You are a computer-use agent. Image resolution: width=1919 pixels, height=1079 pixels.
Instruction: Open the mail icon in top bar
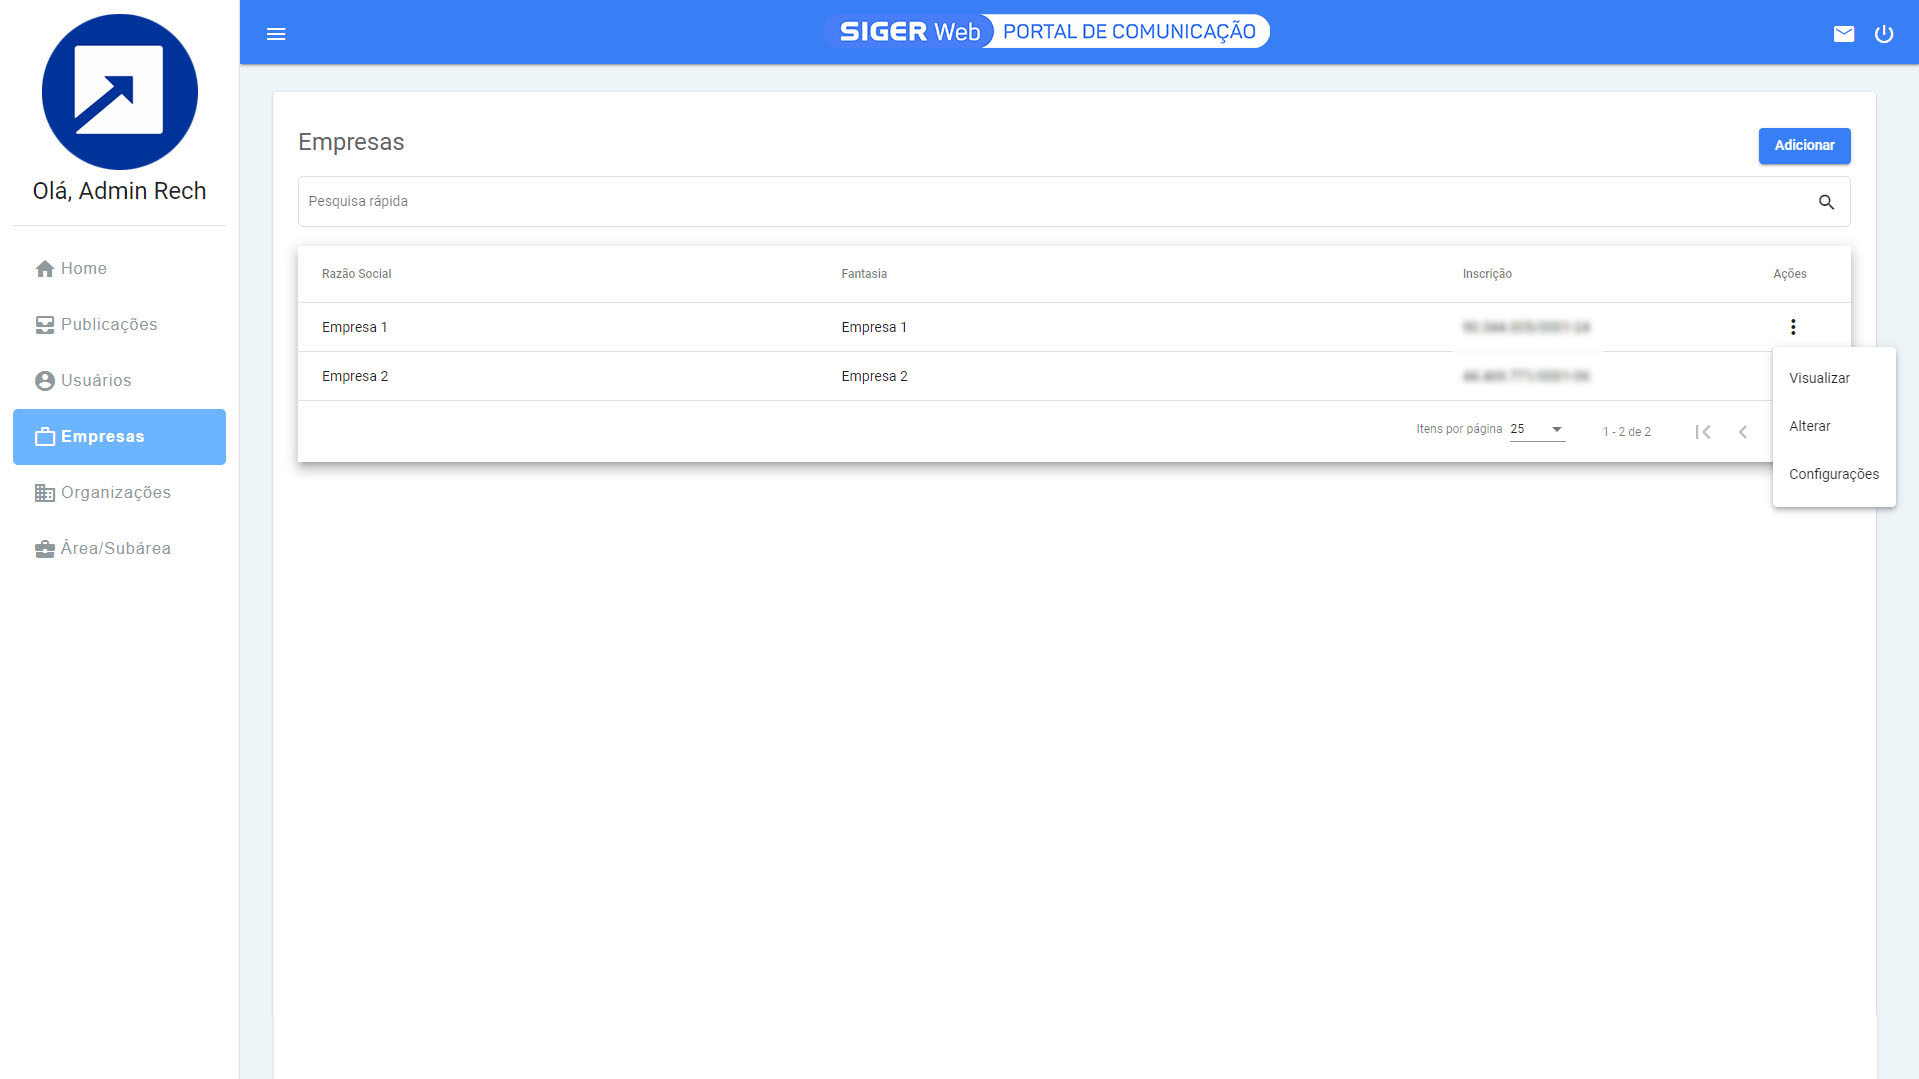[1844, 33]
